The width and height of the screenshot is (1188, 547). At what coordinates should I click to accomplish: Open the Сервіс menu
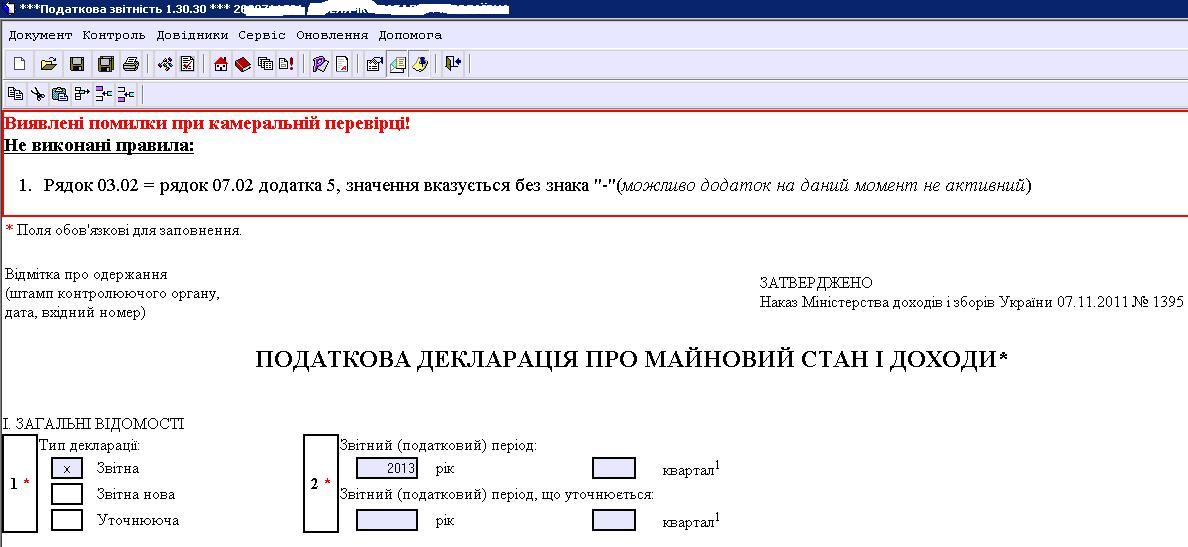coord(262,35)
